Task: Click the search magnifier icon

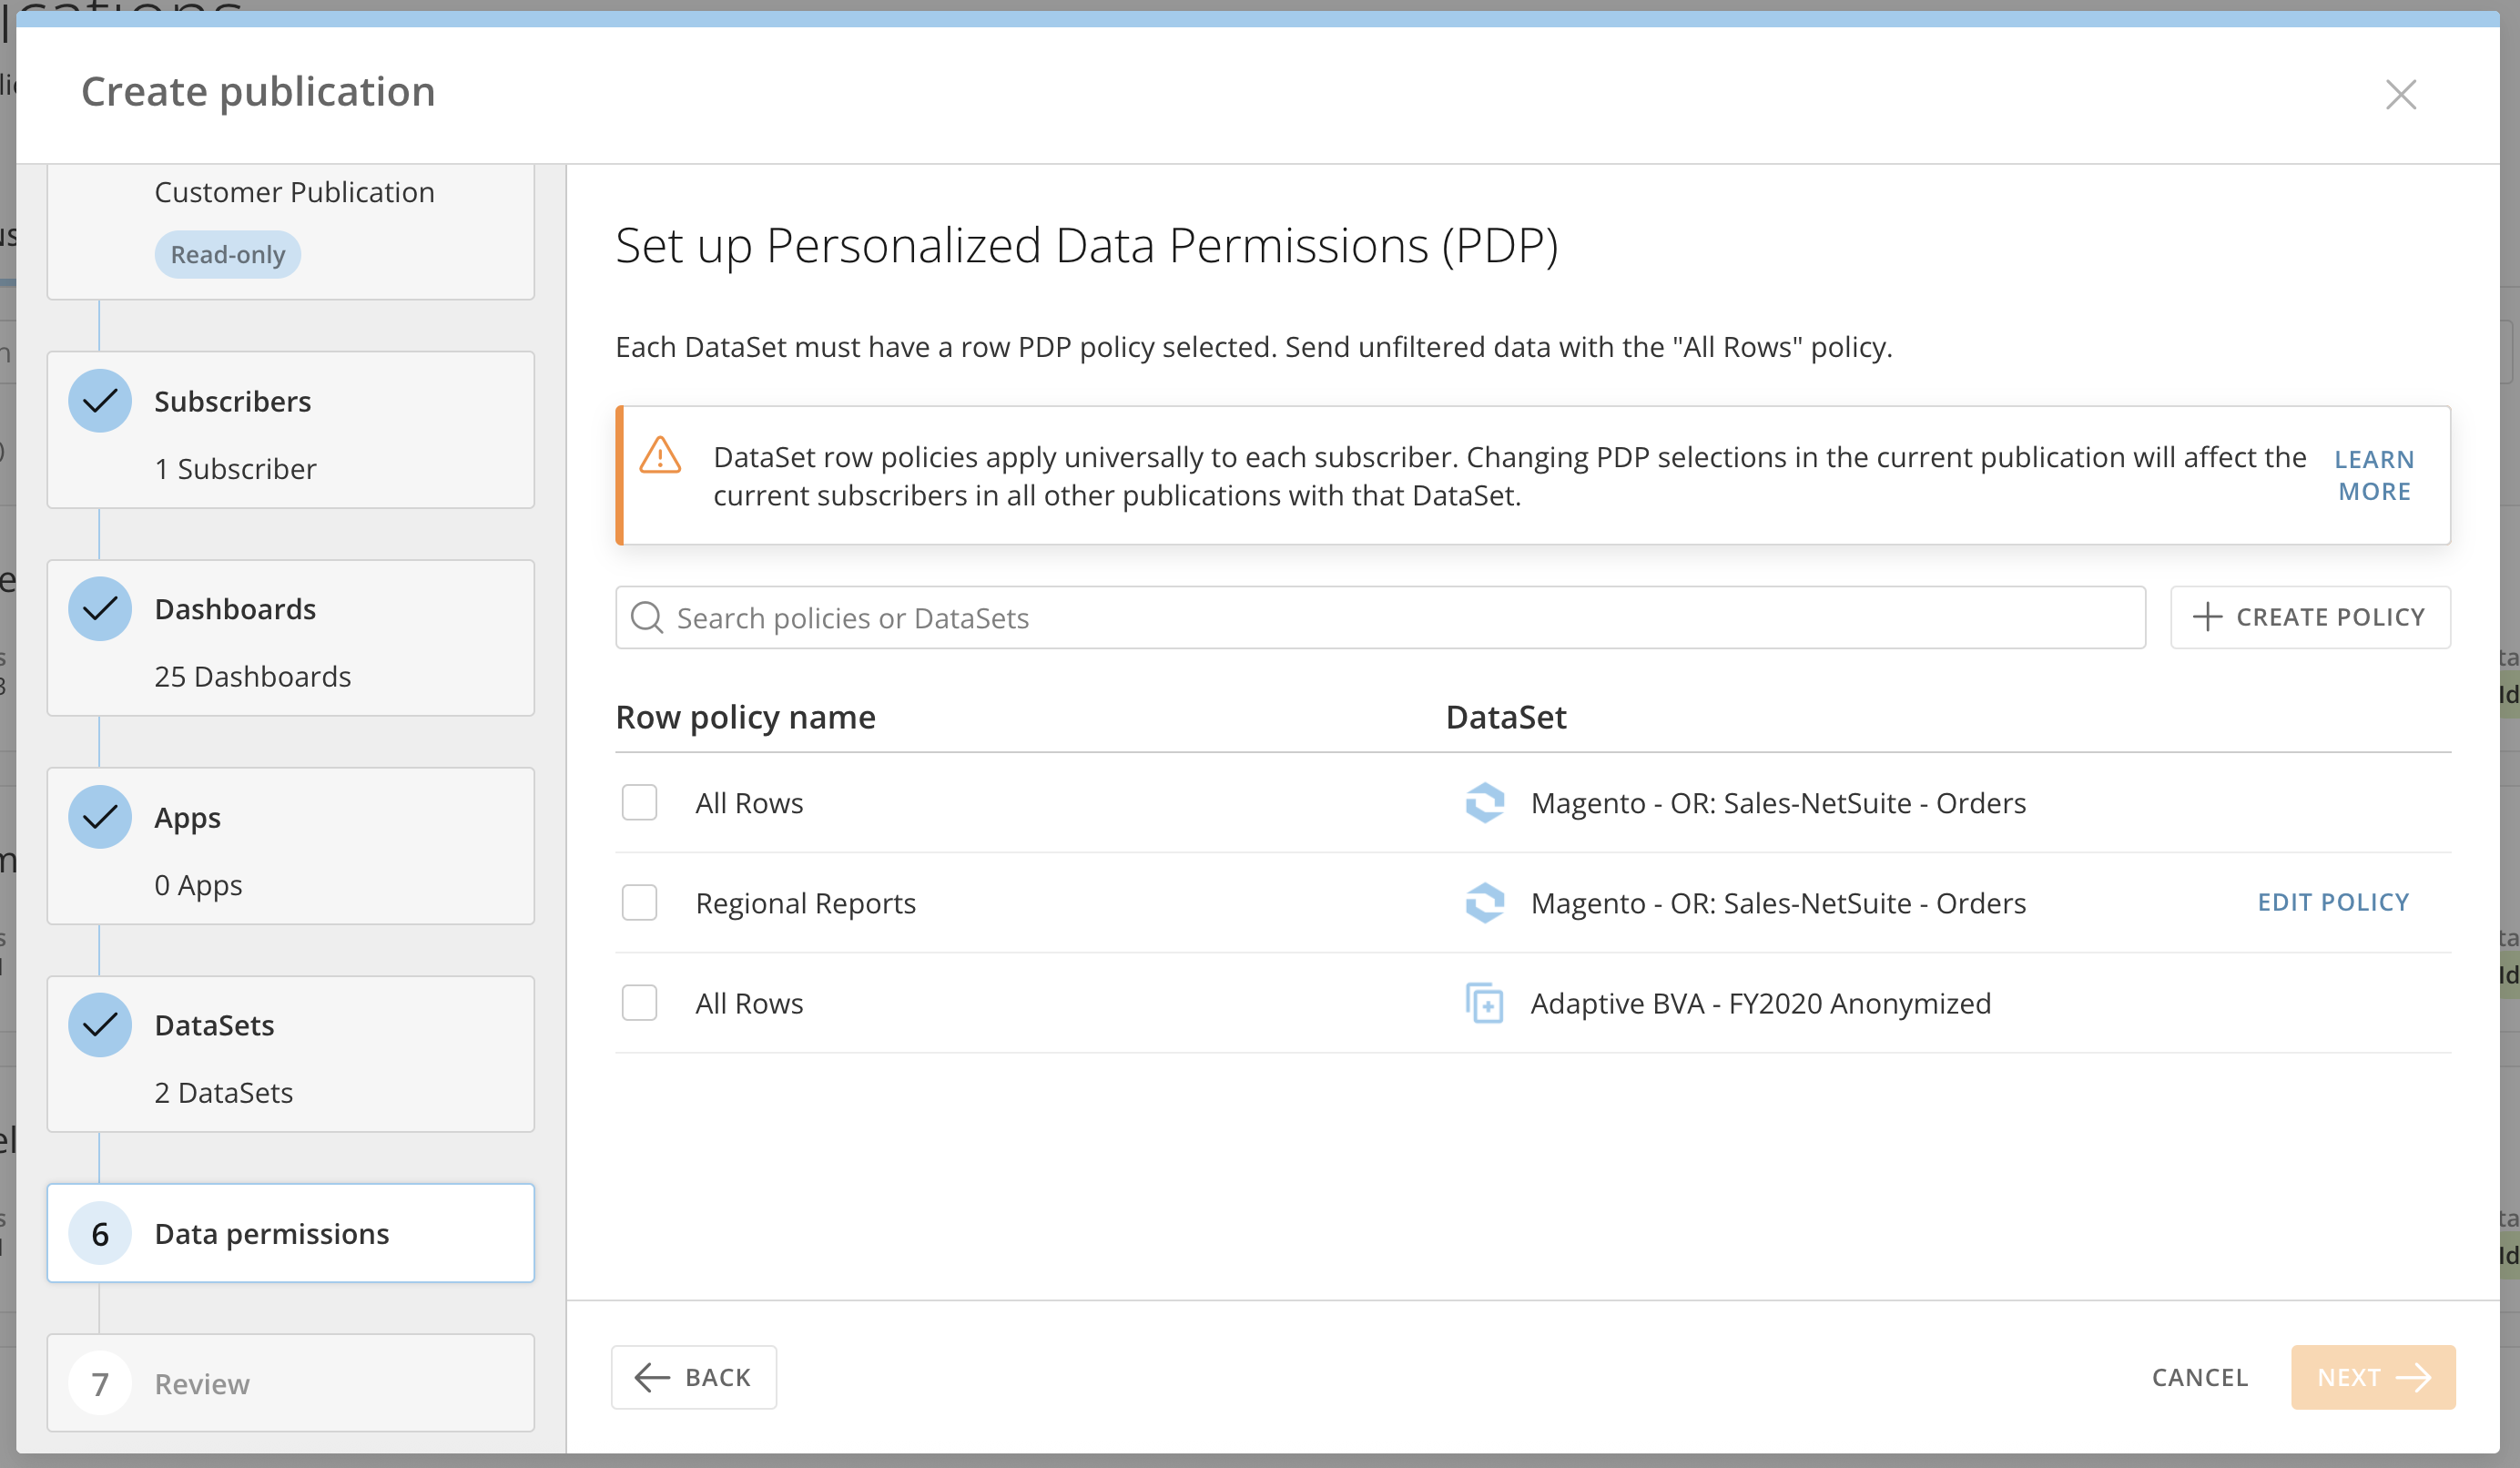Action: (647, 617)
